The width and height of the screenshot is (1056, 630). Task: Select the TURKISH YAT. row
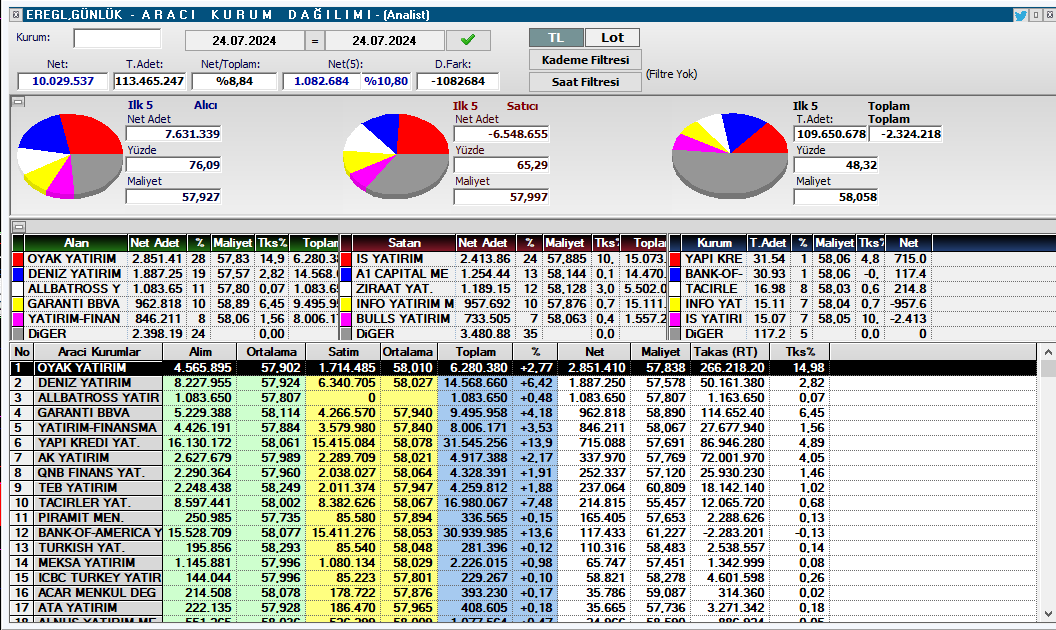pyautogui.click(x=523, y=548)
